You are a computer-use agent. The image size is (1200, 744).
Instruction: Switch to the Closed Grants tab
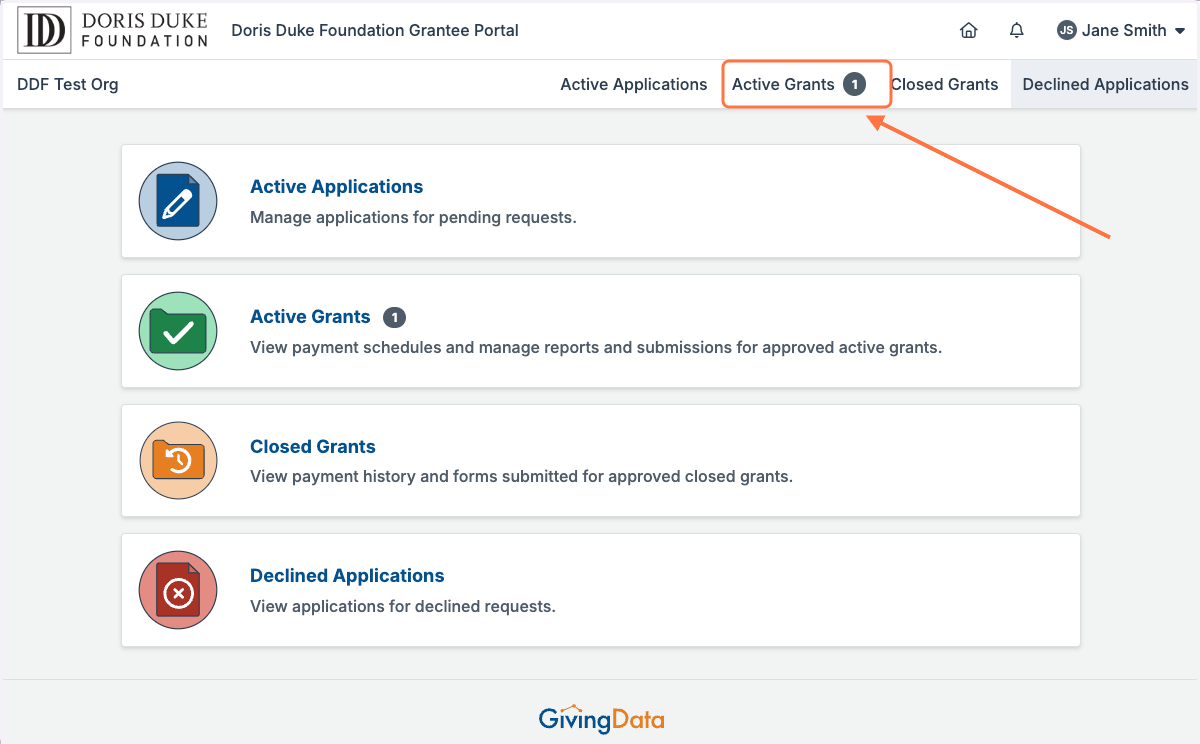pyautogui.click(x=944, y=84)
